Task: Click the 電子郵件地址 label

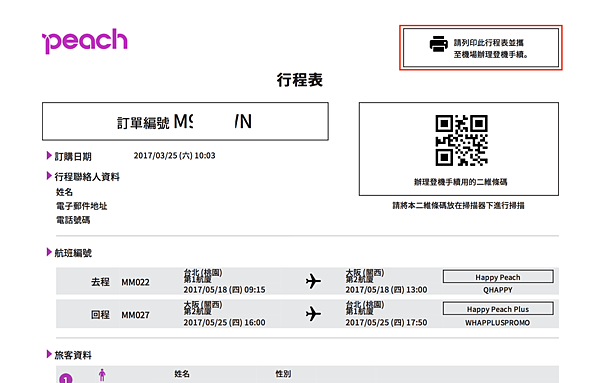Action: pos(82,206)
